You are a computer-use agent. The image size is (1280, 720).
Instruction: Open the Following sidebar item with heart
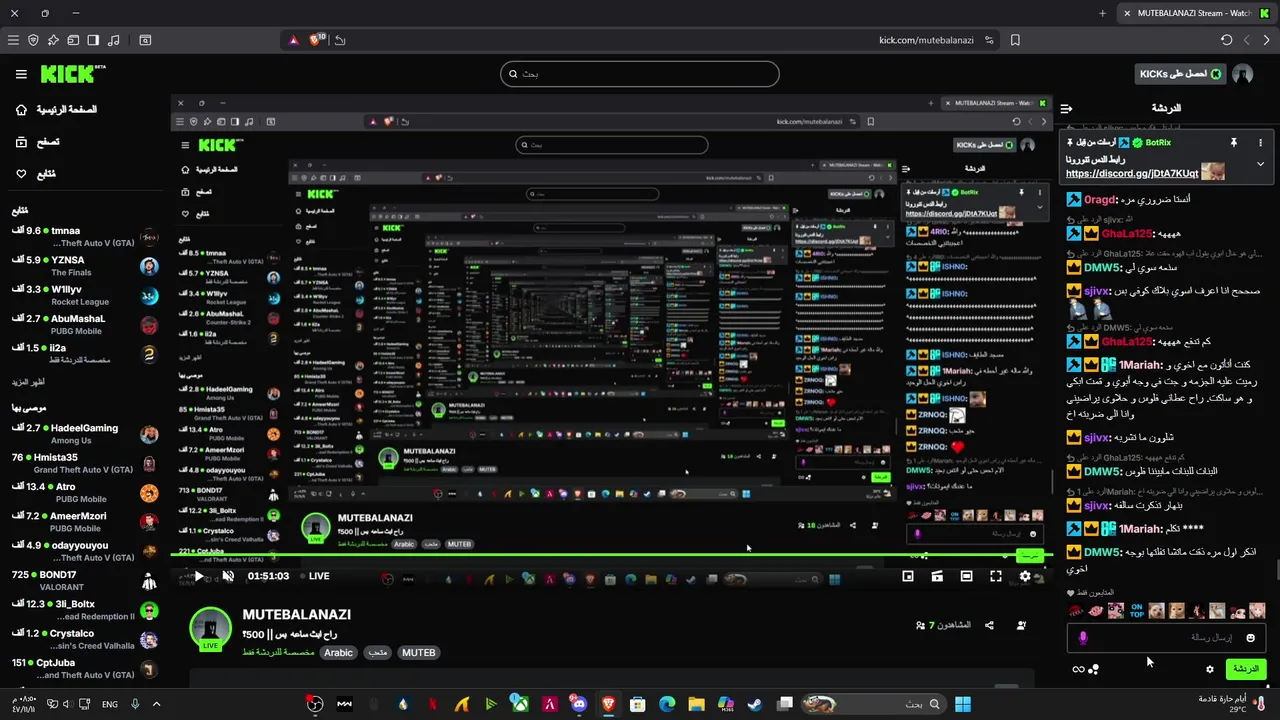36,174
